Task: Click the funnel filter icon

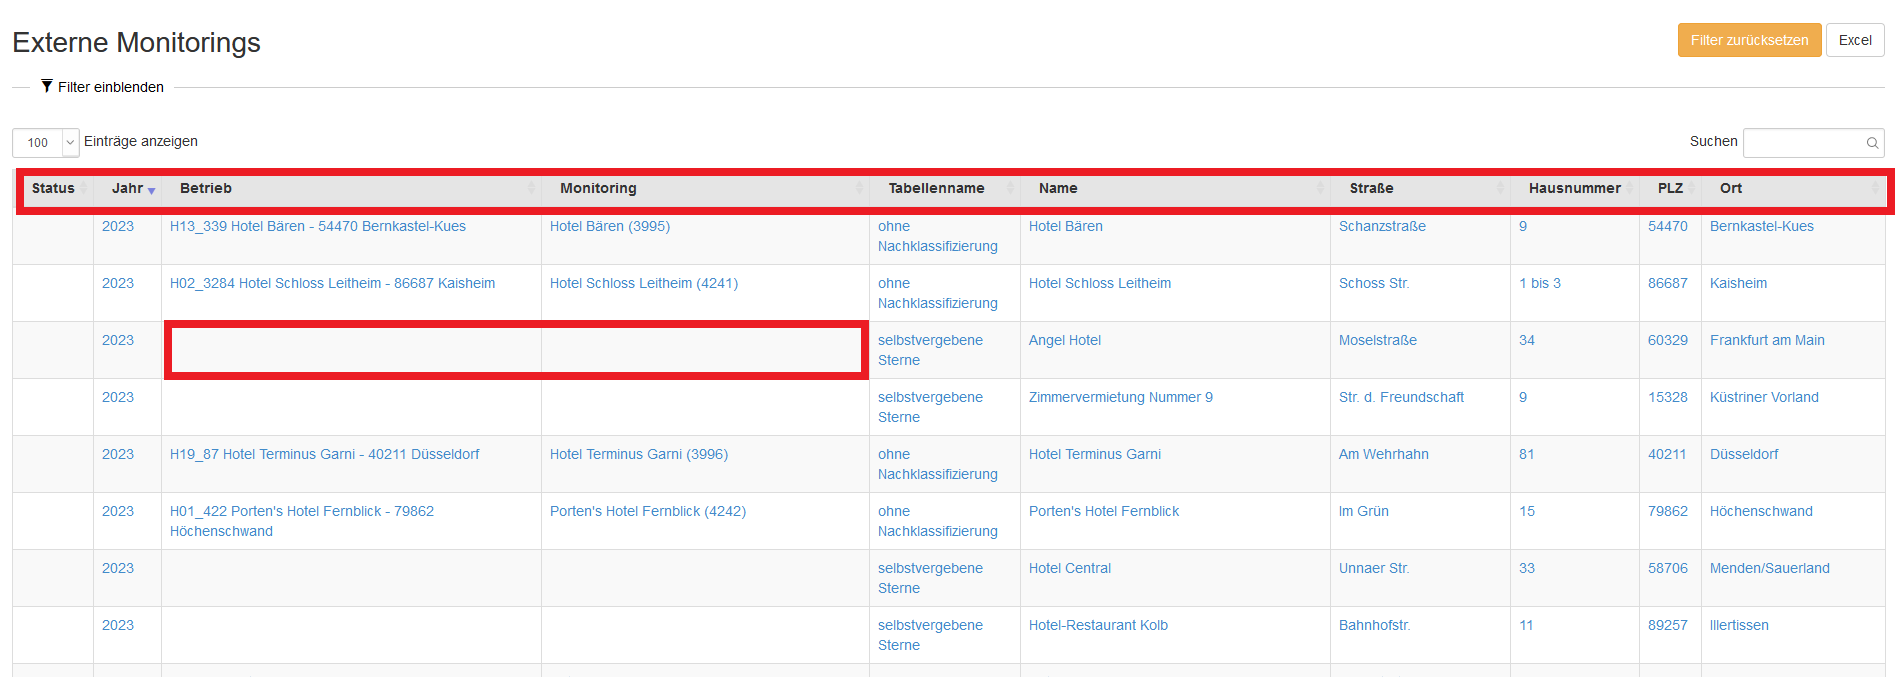Action: pyautogui.click(x=47, y=87)
